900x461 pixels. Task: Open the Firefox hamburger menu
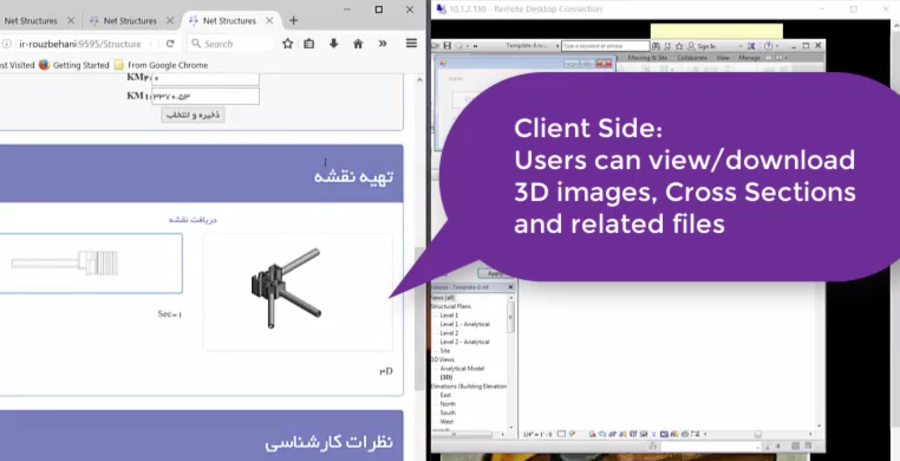pyautogui.click(x=411, y=44)
